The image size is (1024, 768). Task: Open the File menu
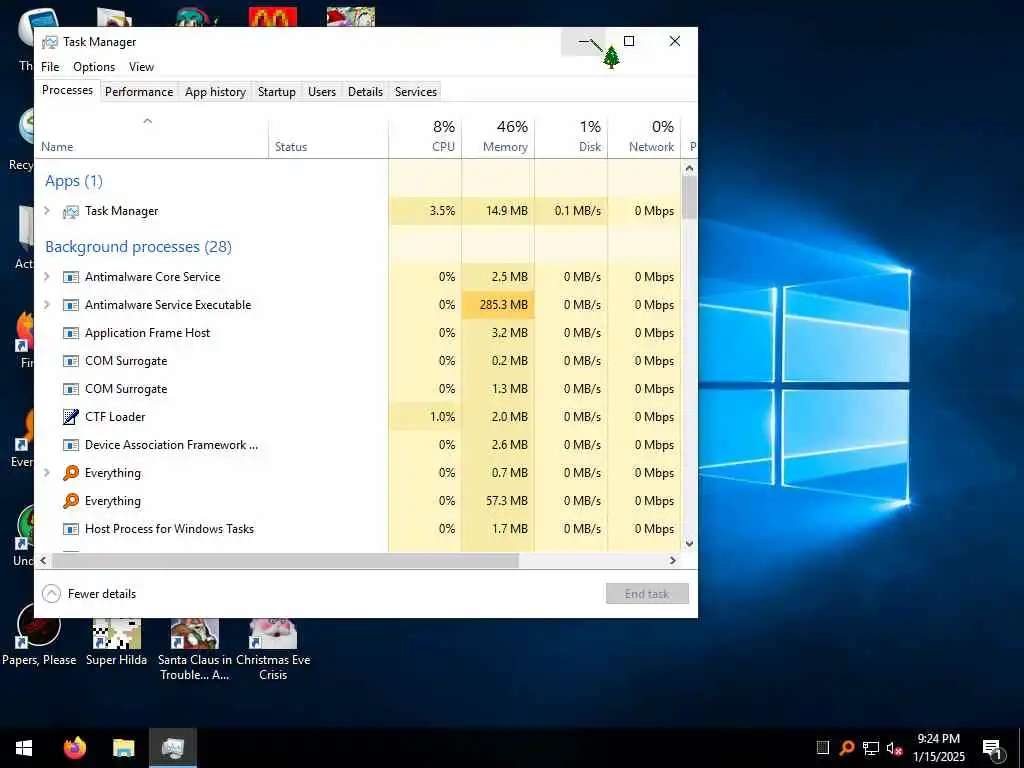point(50,67)
